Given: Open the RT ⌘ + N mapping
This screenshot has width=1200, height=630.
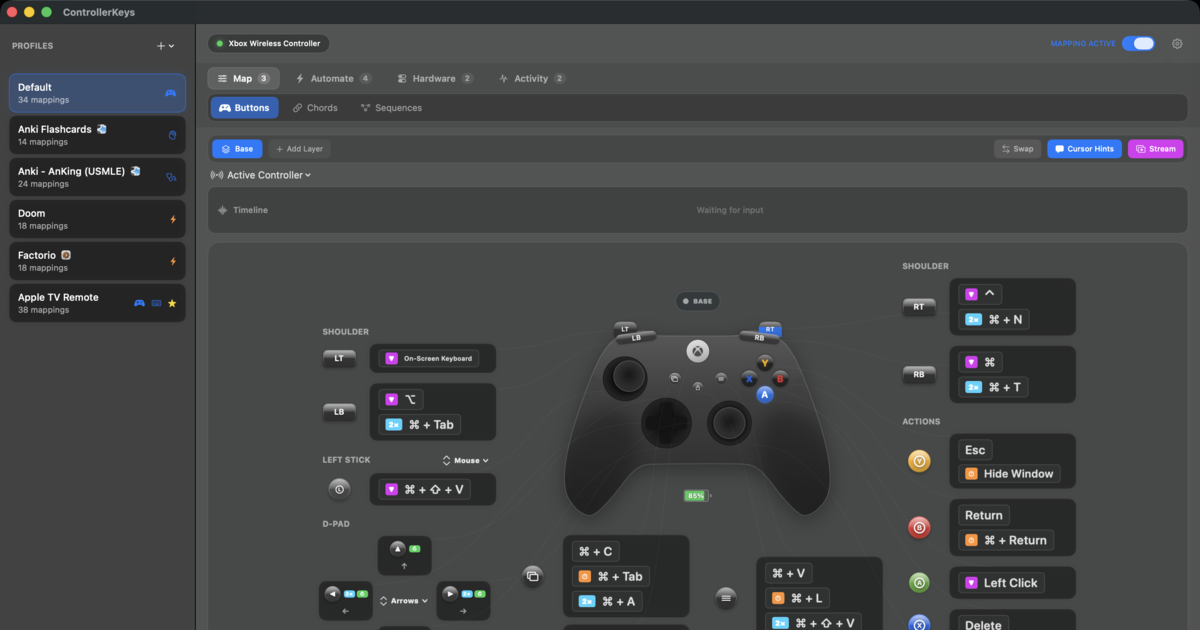Looking at the screenshot, I should 995,320.
